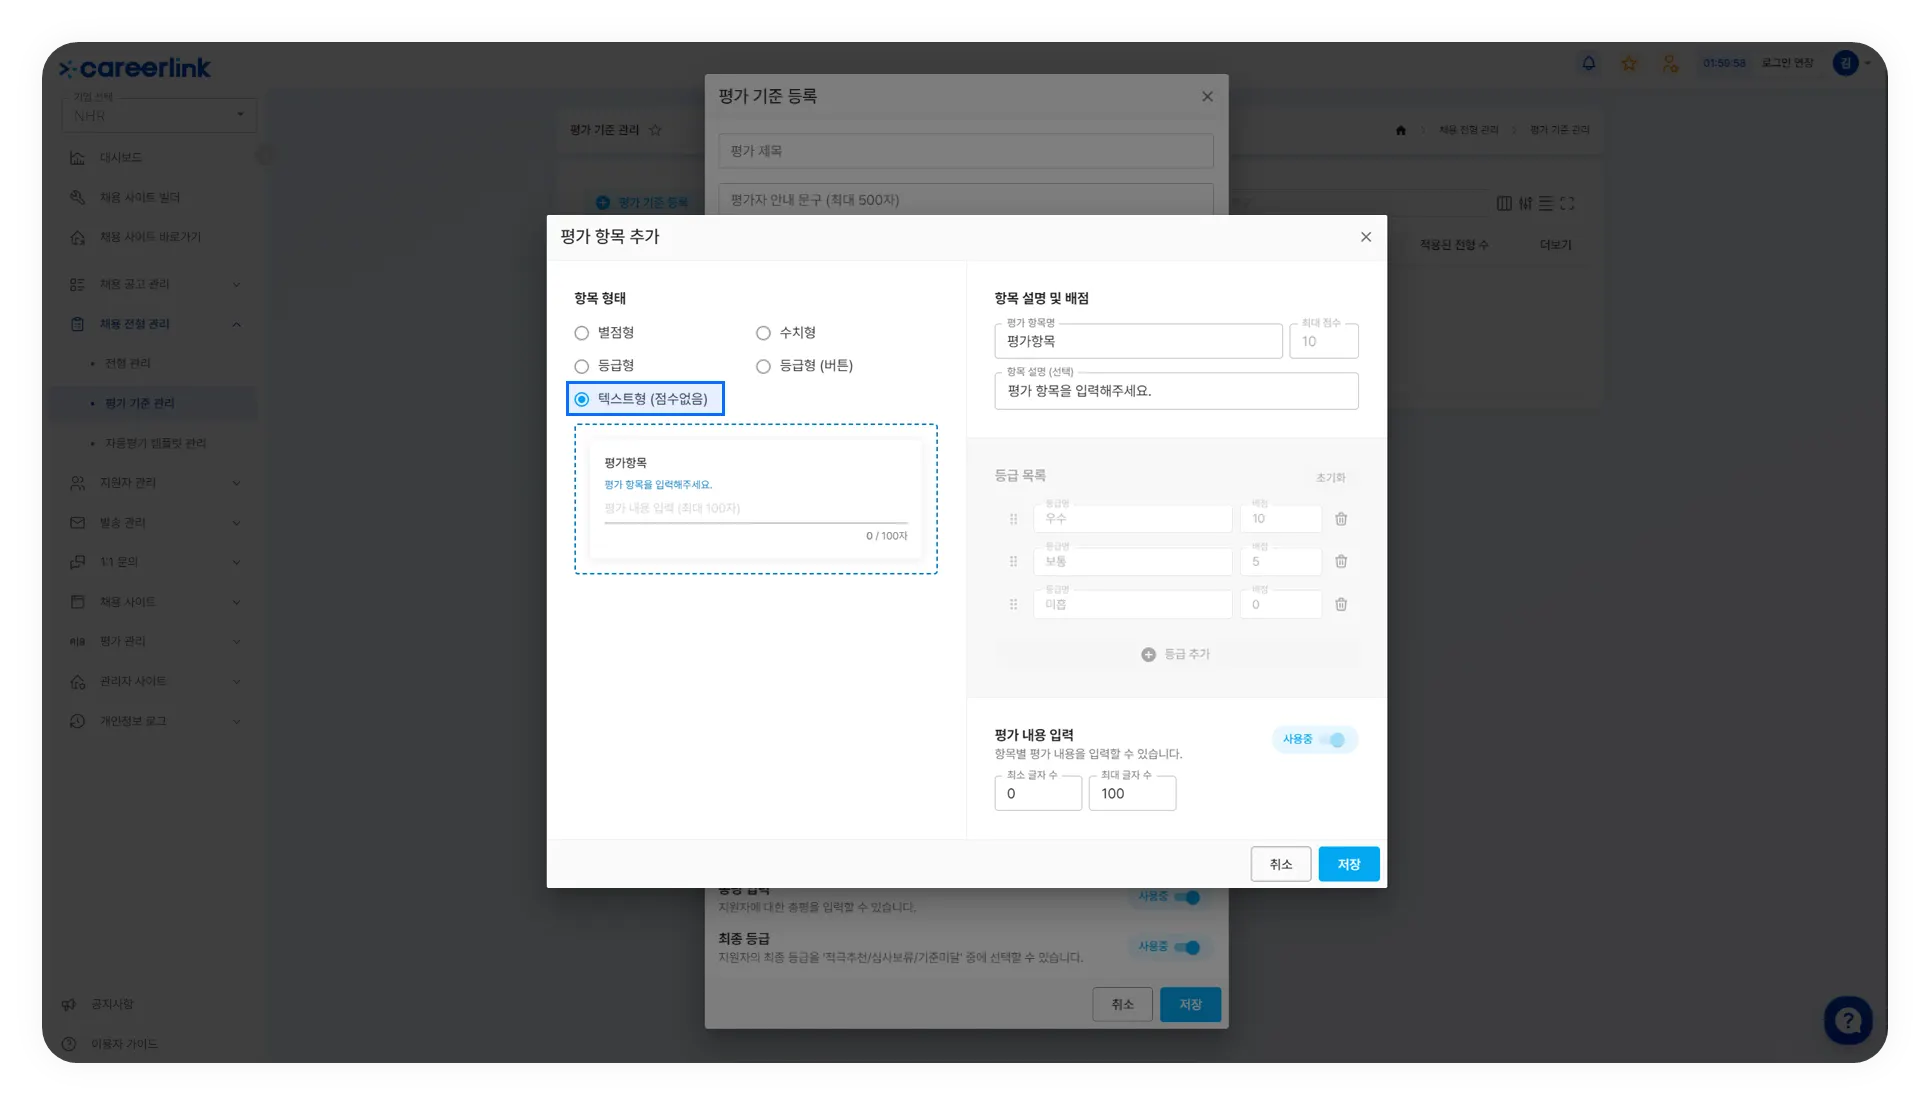
Task: Select the 별점형 radio option
Action: [582, 333]
